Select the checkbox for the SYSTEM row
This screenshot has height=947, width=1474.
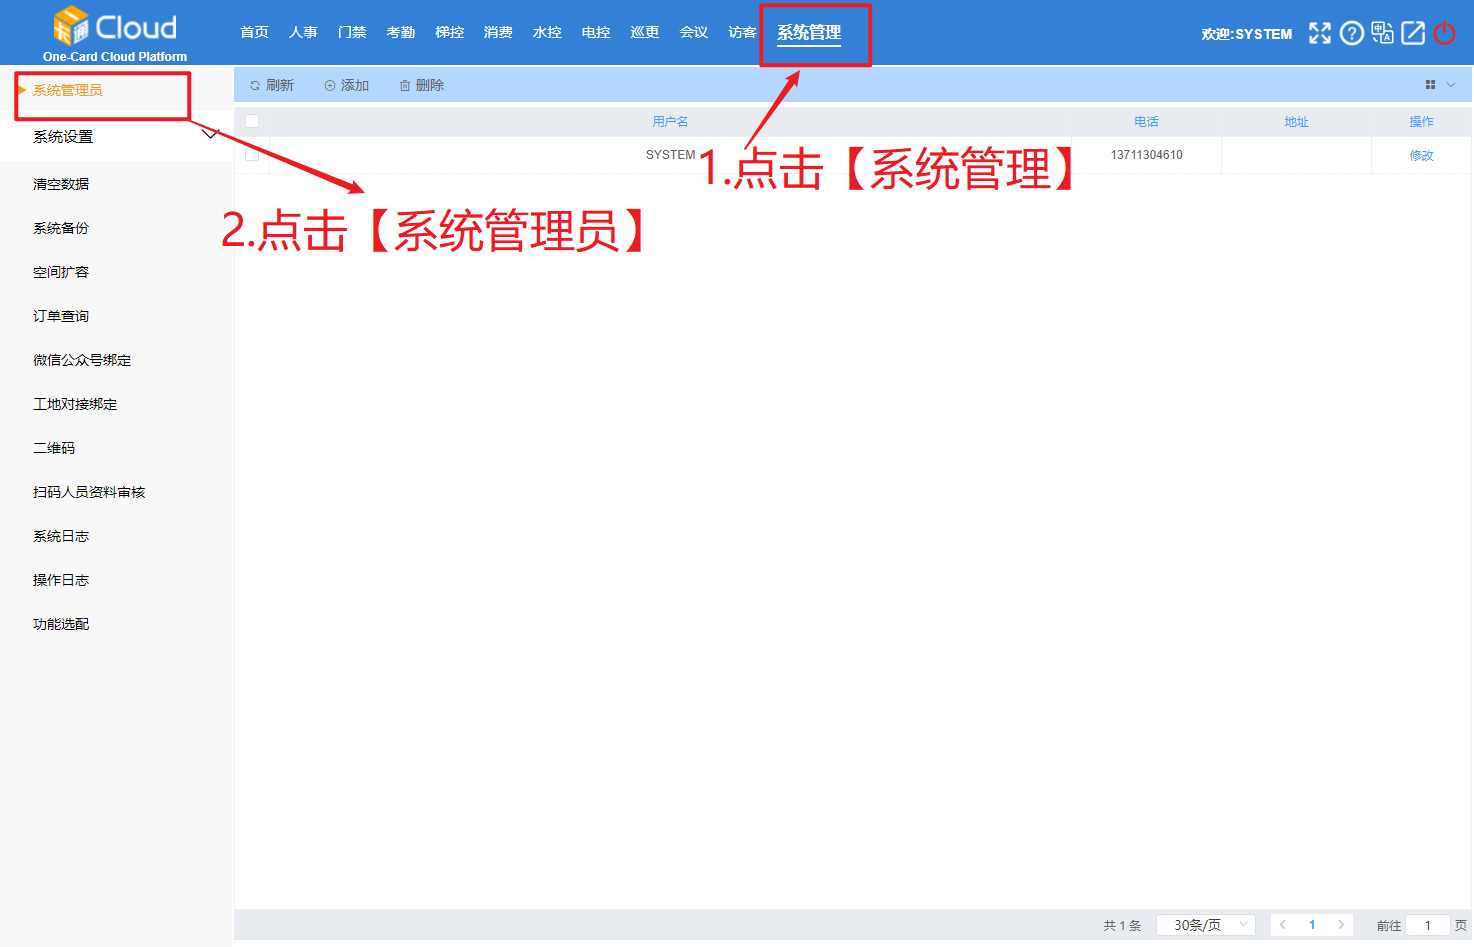[x=252, y=154]
